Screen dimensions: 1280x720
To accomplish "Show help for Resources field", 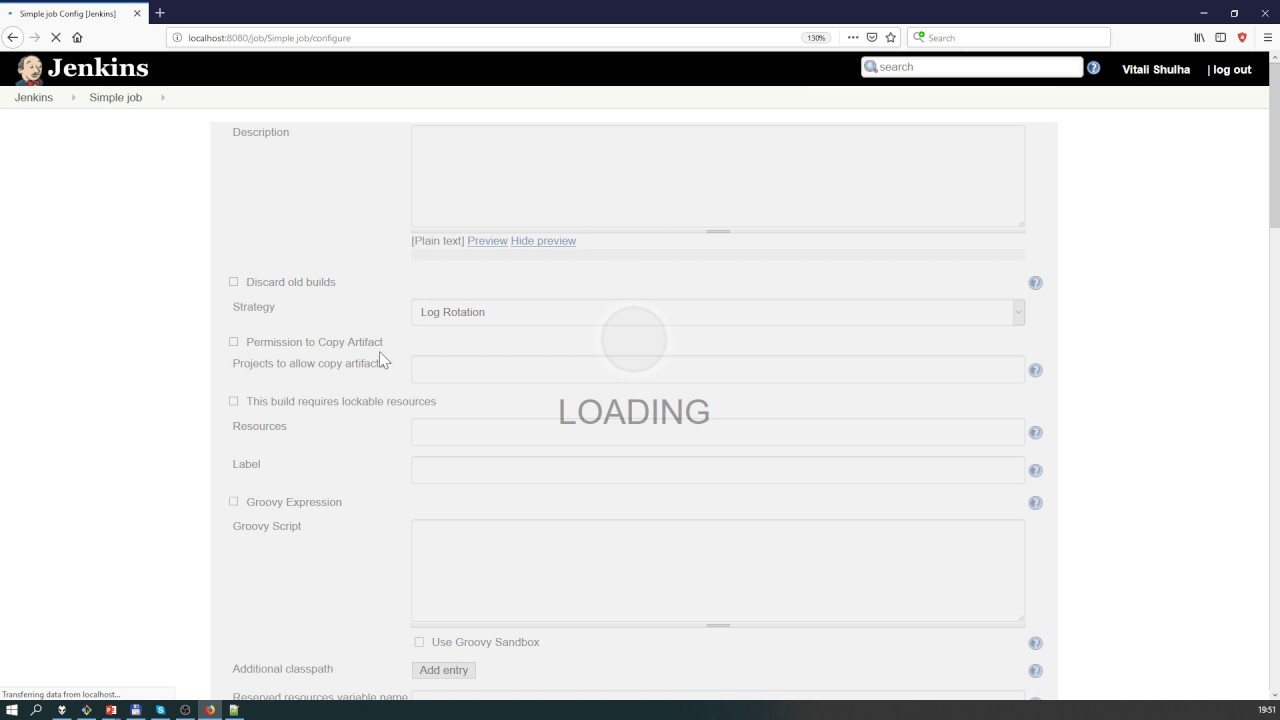I will point(1035,432).
